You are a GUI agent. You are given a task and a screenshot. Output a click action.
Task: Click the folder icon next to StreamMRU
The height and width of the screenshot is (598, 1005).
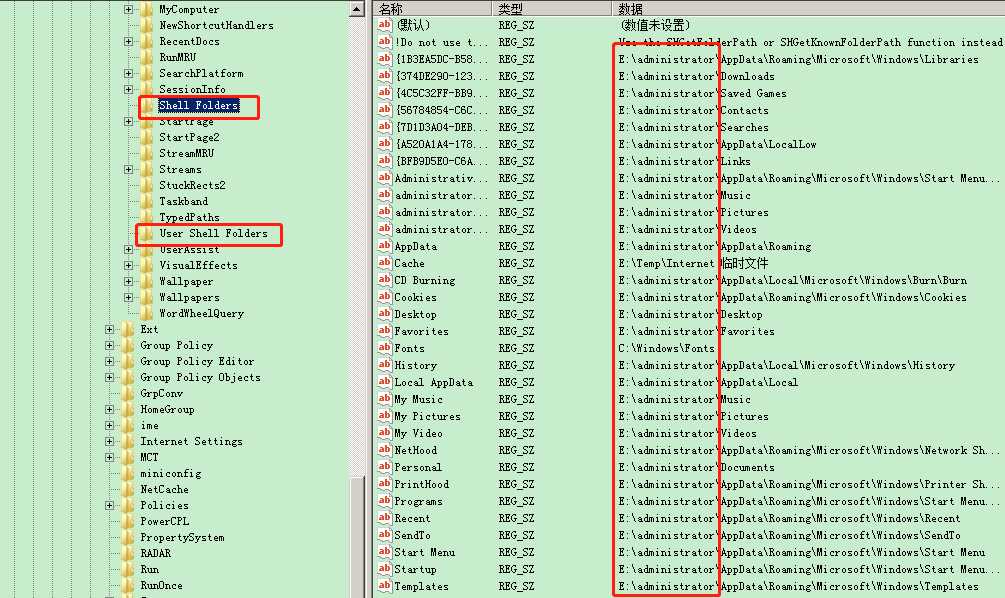147,153
